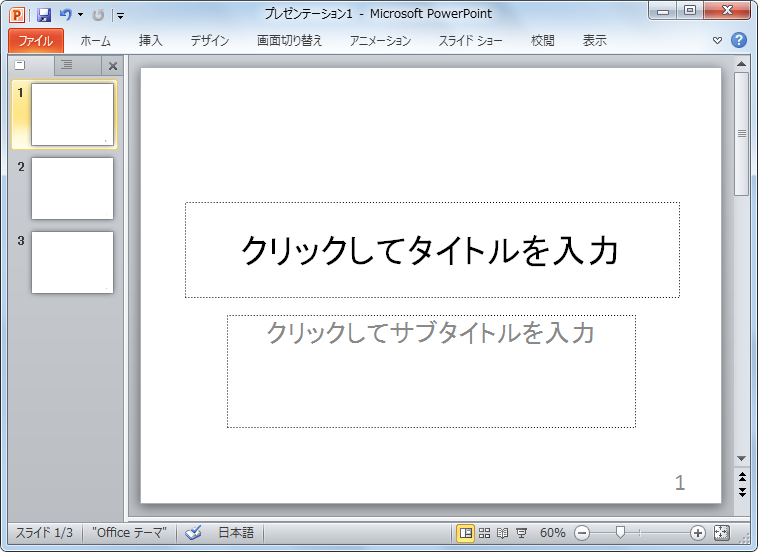758x552 pixels.
Task: Expand the minimized ribbon with the chevron
Action: point(717,41)
